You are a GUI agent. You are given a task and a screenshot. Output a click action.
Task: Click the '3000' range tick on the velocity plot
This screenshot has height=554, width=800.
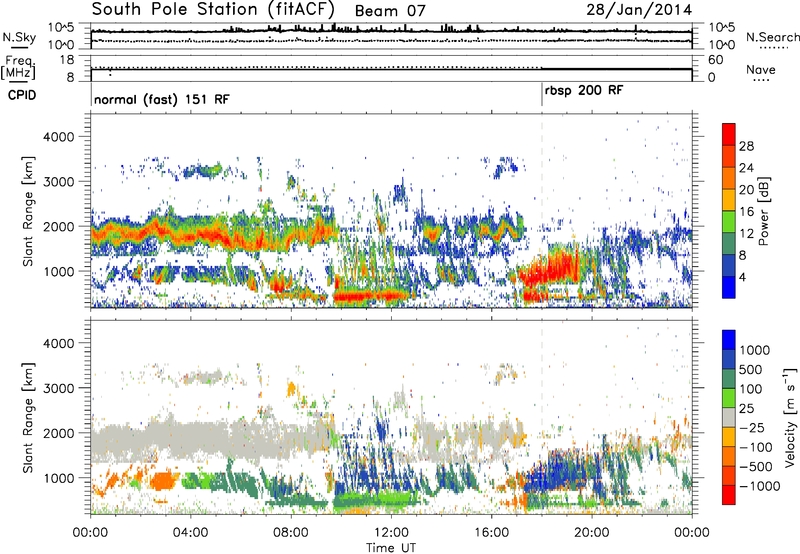click(58, 388)
